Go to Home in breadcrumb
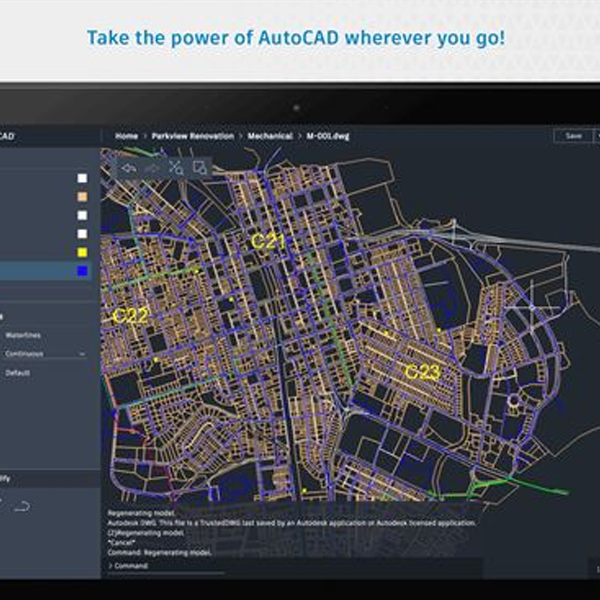Viewport: 600px width, 600px height. pyautogui.click(x=126, y=135)
